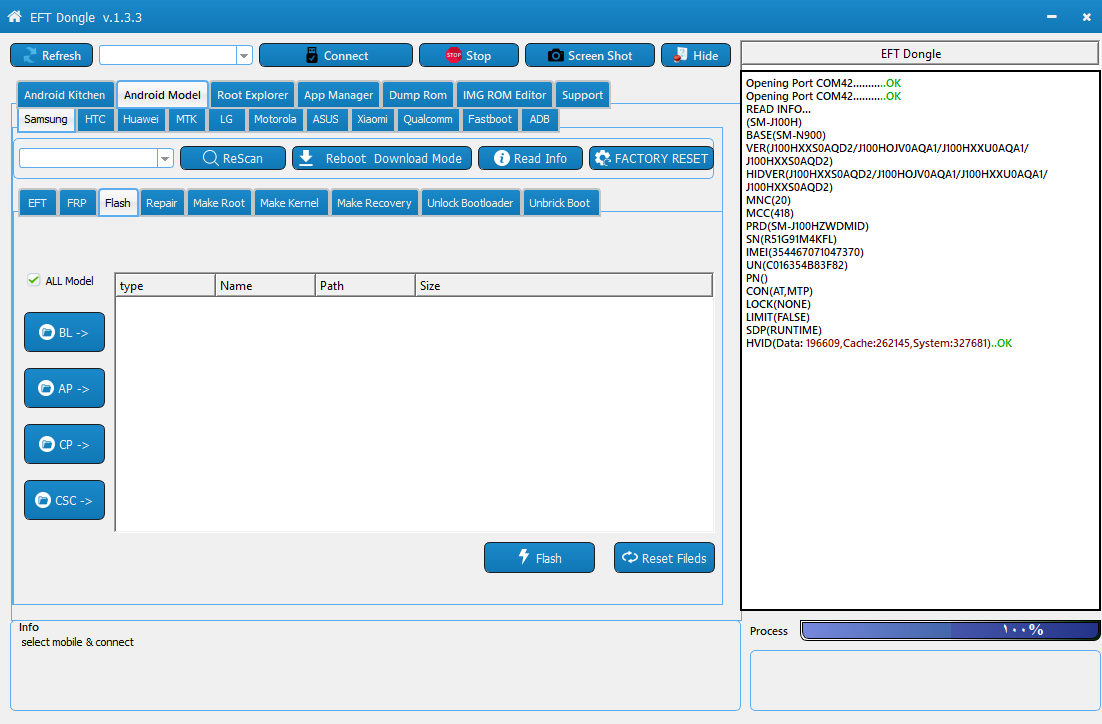Click the AP -> file button
The width and height of the screenshot is (1102, 724).
point(65,388)
